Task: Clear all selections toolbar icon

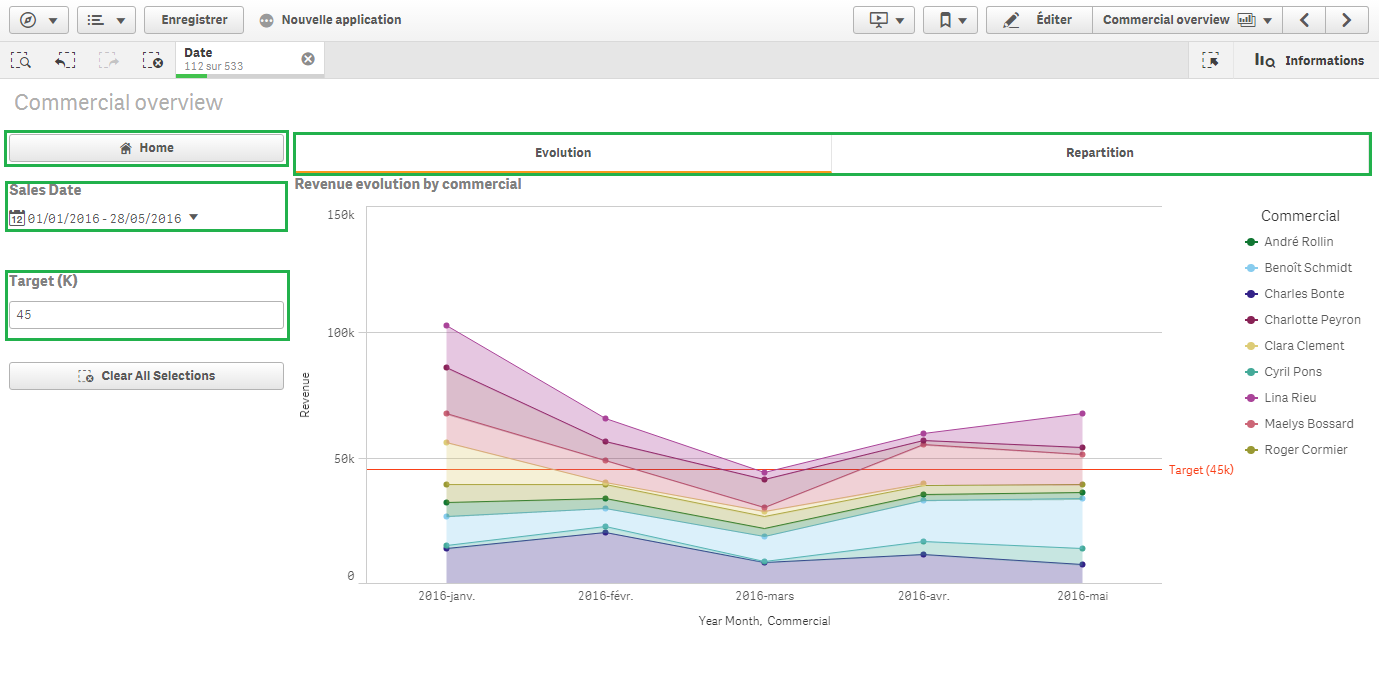Action: click(152, 61)
